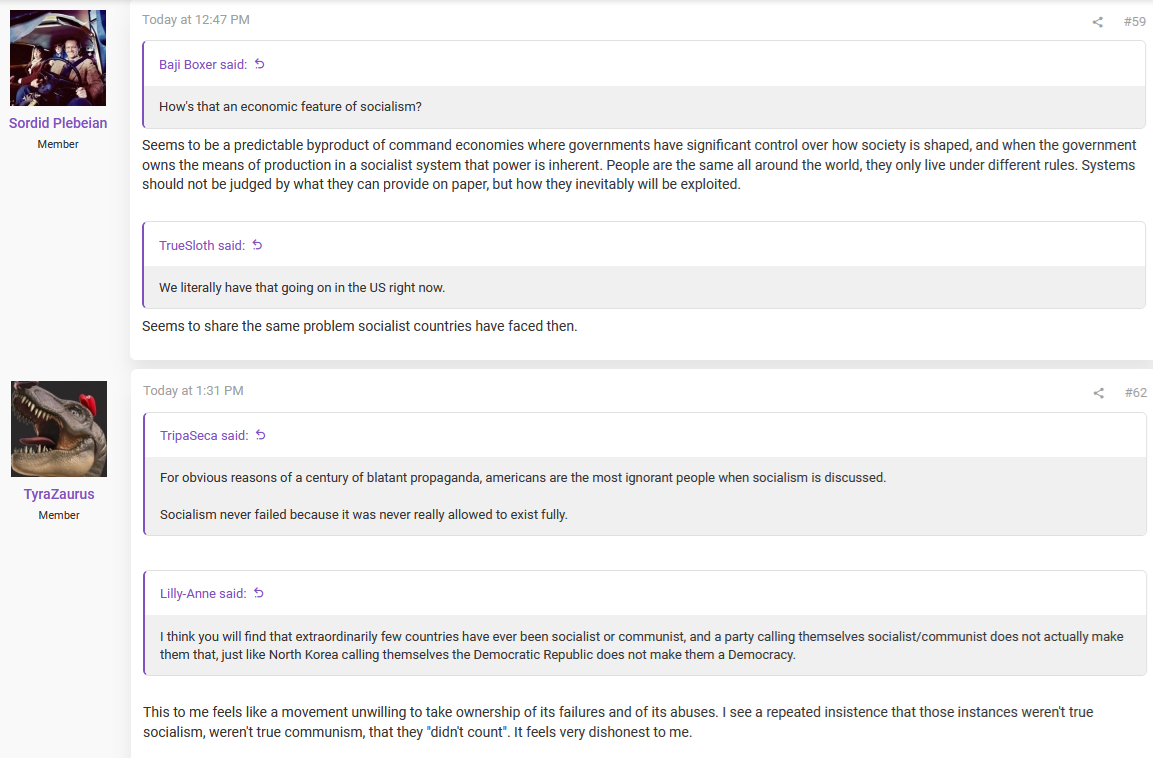
Task: Open the post #59 permalink
Action: tap(1135, 22)
